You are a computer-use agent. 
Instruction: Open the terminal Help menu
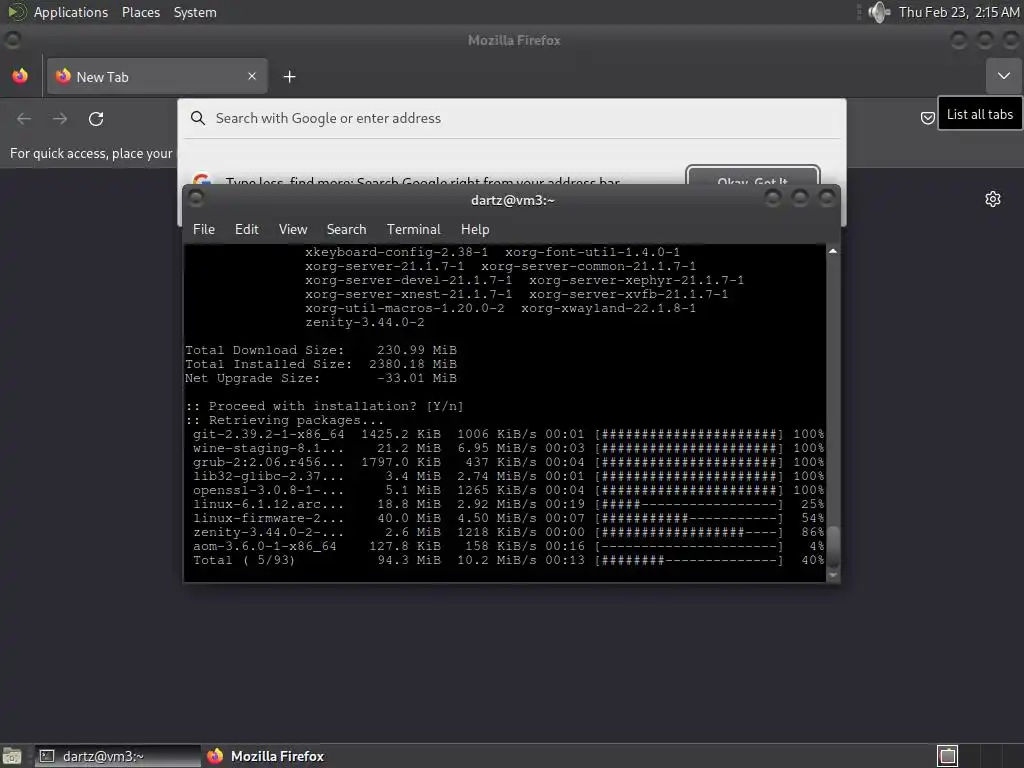tap(475, 229)
